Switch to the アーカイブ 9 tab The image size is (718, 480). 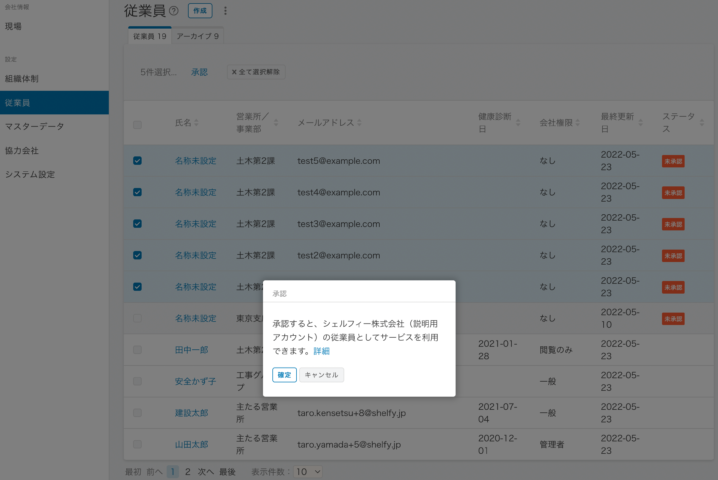pyautogui.click(x=198, y=35)
